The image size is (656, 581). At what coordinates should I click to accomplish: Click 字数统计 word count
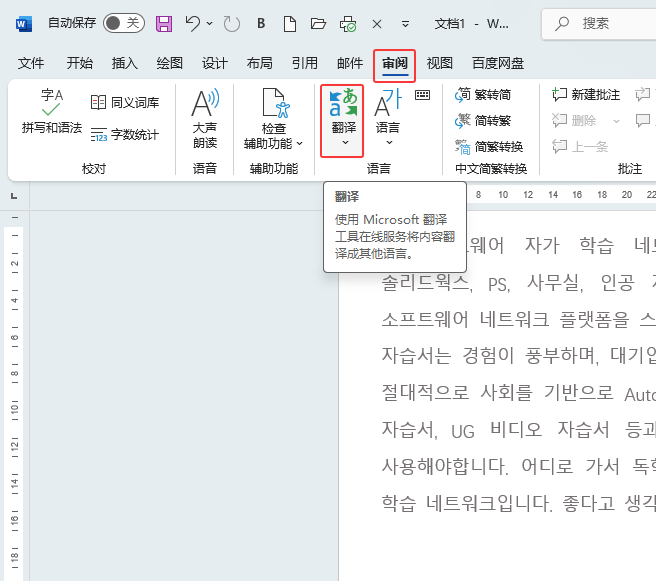click(x=125, y=135)
